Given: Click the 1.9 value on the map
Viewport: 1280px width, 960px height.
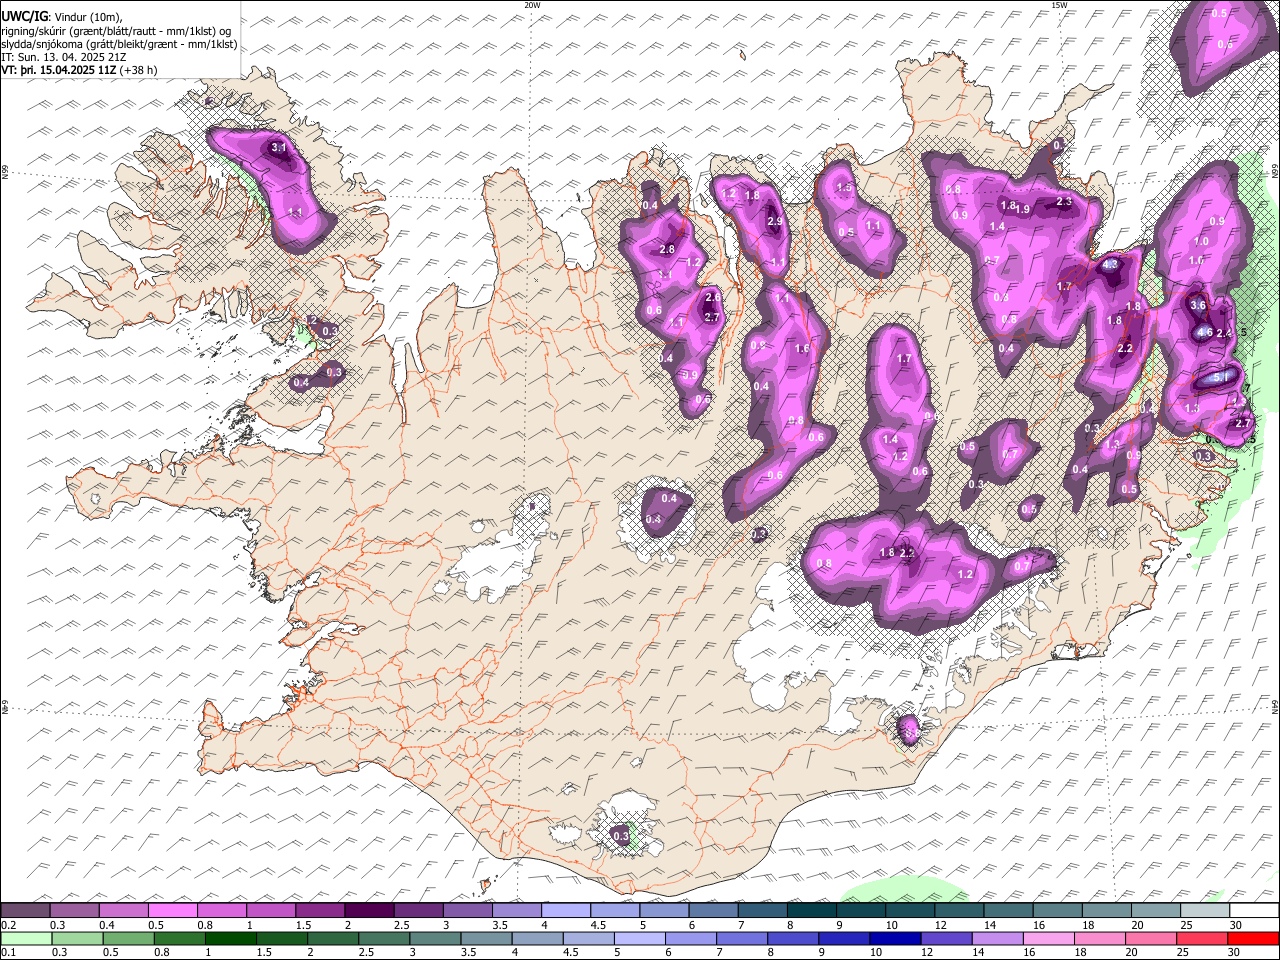Looking at the screenshot, I should (x=1022, y=209).
